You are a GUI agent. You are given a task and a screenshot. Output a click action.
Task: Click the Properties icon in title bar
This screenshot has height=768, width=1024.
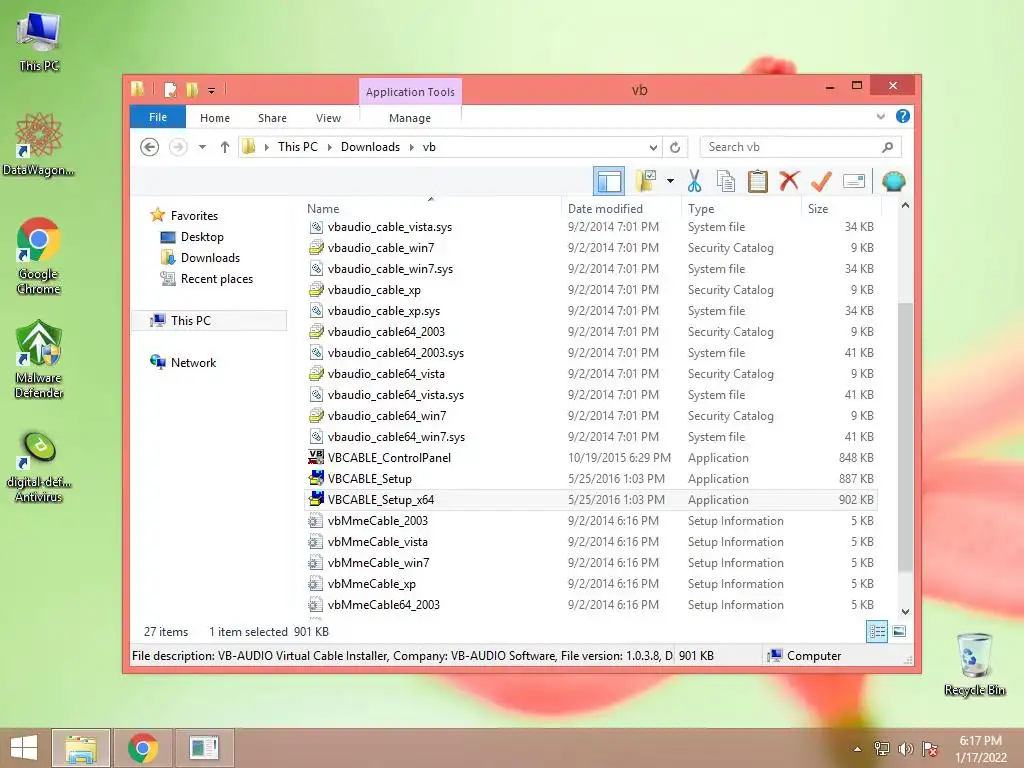[x=170, y=89]
